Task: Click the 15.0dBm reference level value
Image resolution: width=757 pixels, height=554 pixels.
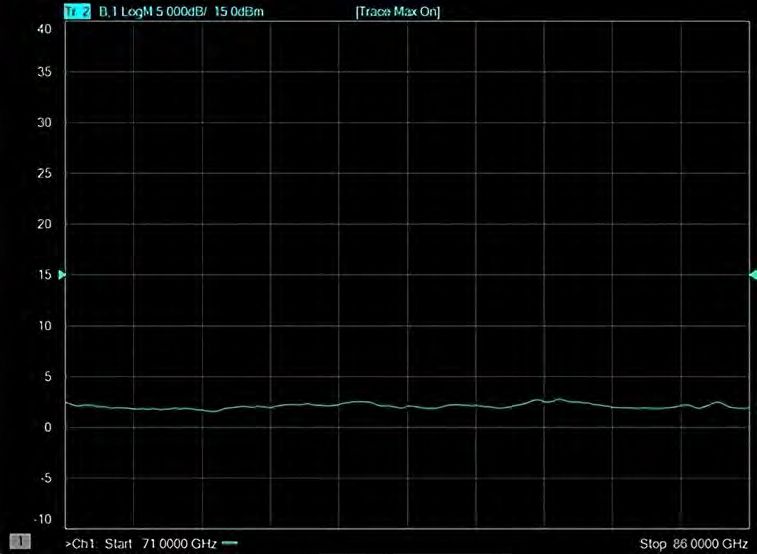Action: (238, 12)
